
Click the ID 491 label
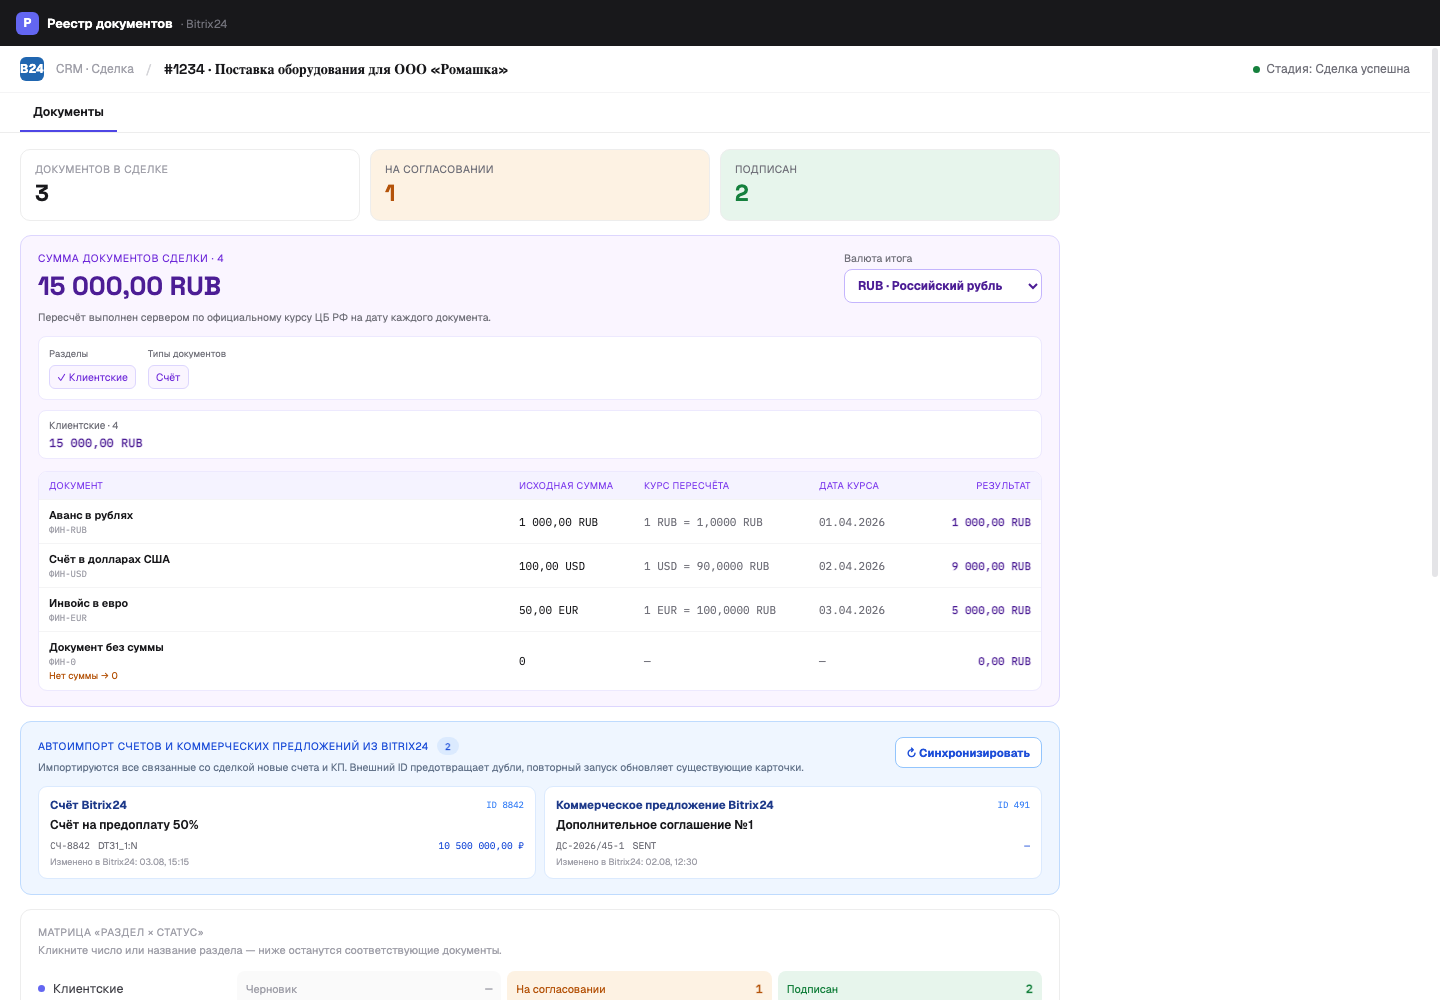coord(1014,805)
